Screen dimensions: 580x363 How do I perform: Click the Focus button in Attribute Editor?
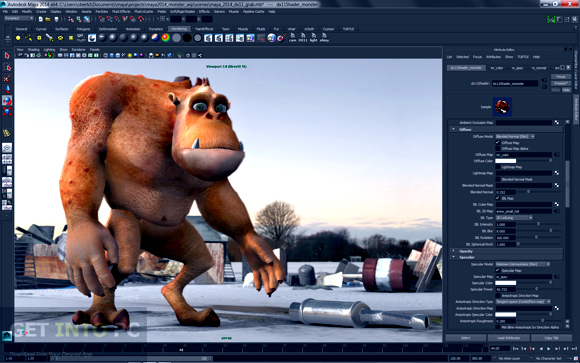click(561, 77)
